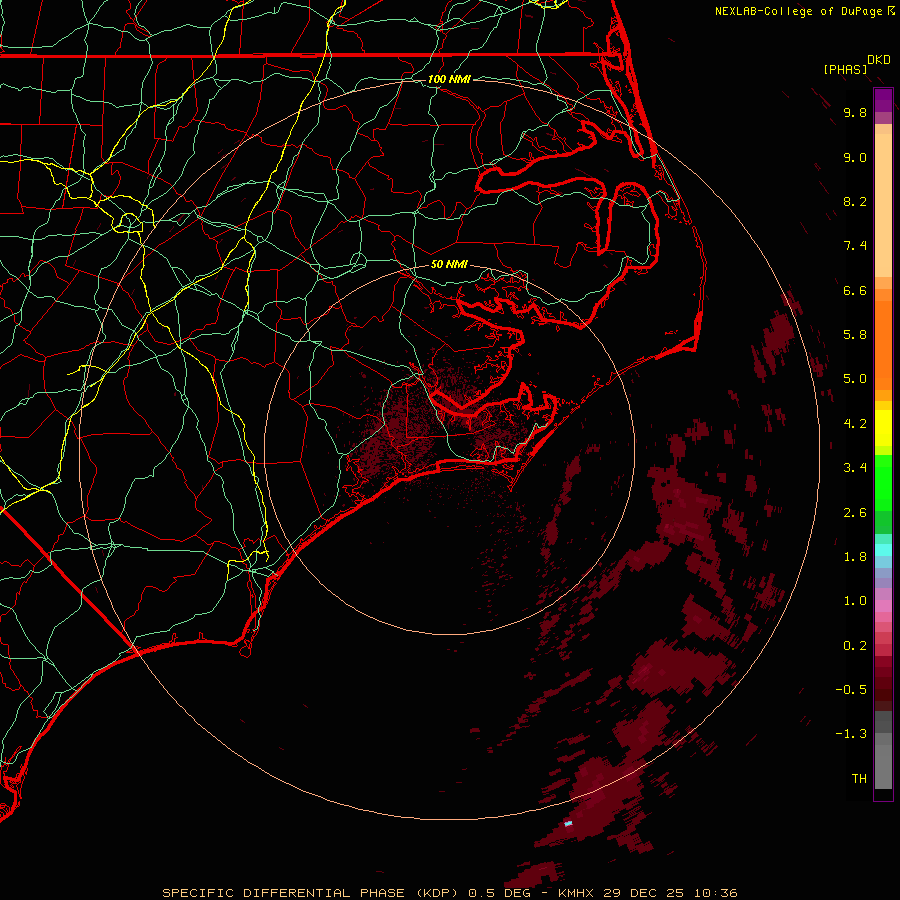
Task: Click the 50 NMI range ring label
Action: 449,264
